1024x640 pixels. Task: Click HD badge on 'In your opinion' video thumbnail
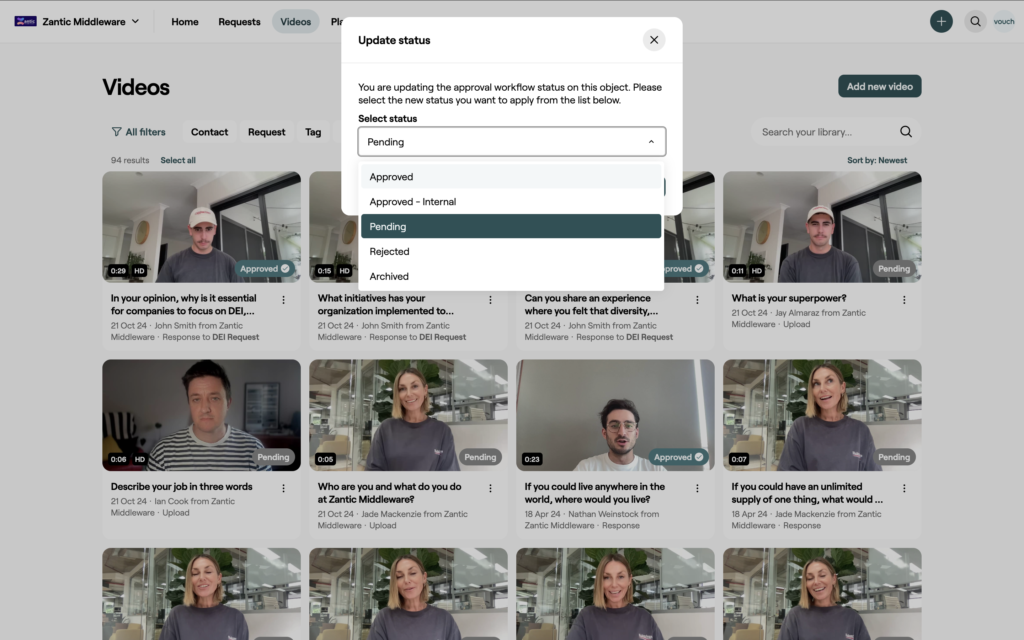(x=139, y=270)
